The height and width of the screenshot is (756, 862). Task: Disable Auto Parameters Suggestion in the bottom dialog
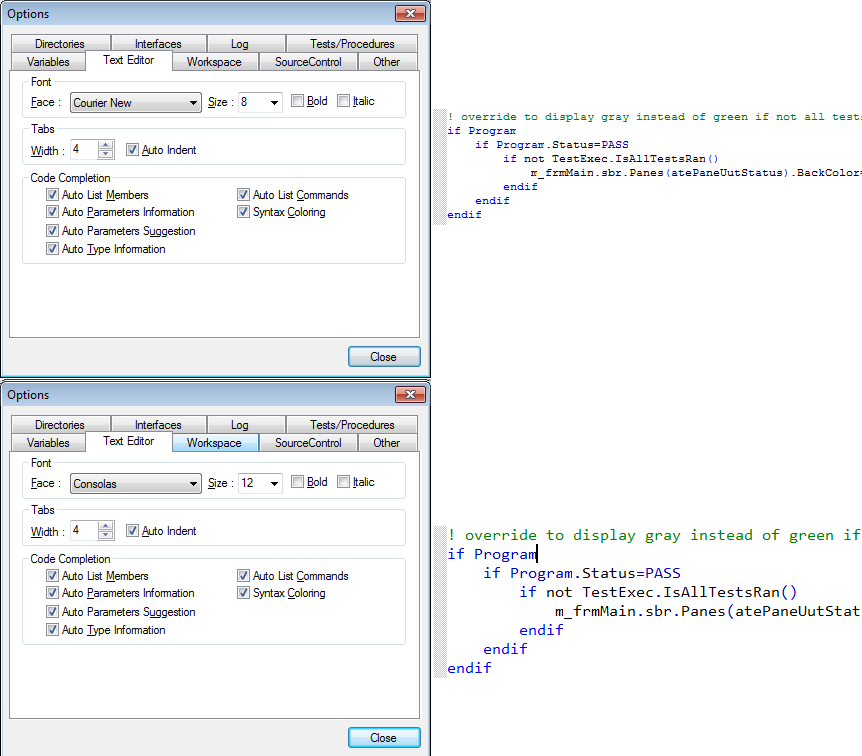52,611
